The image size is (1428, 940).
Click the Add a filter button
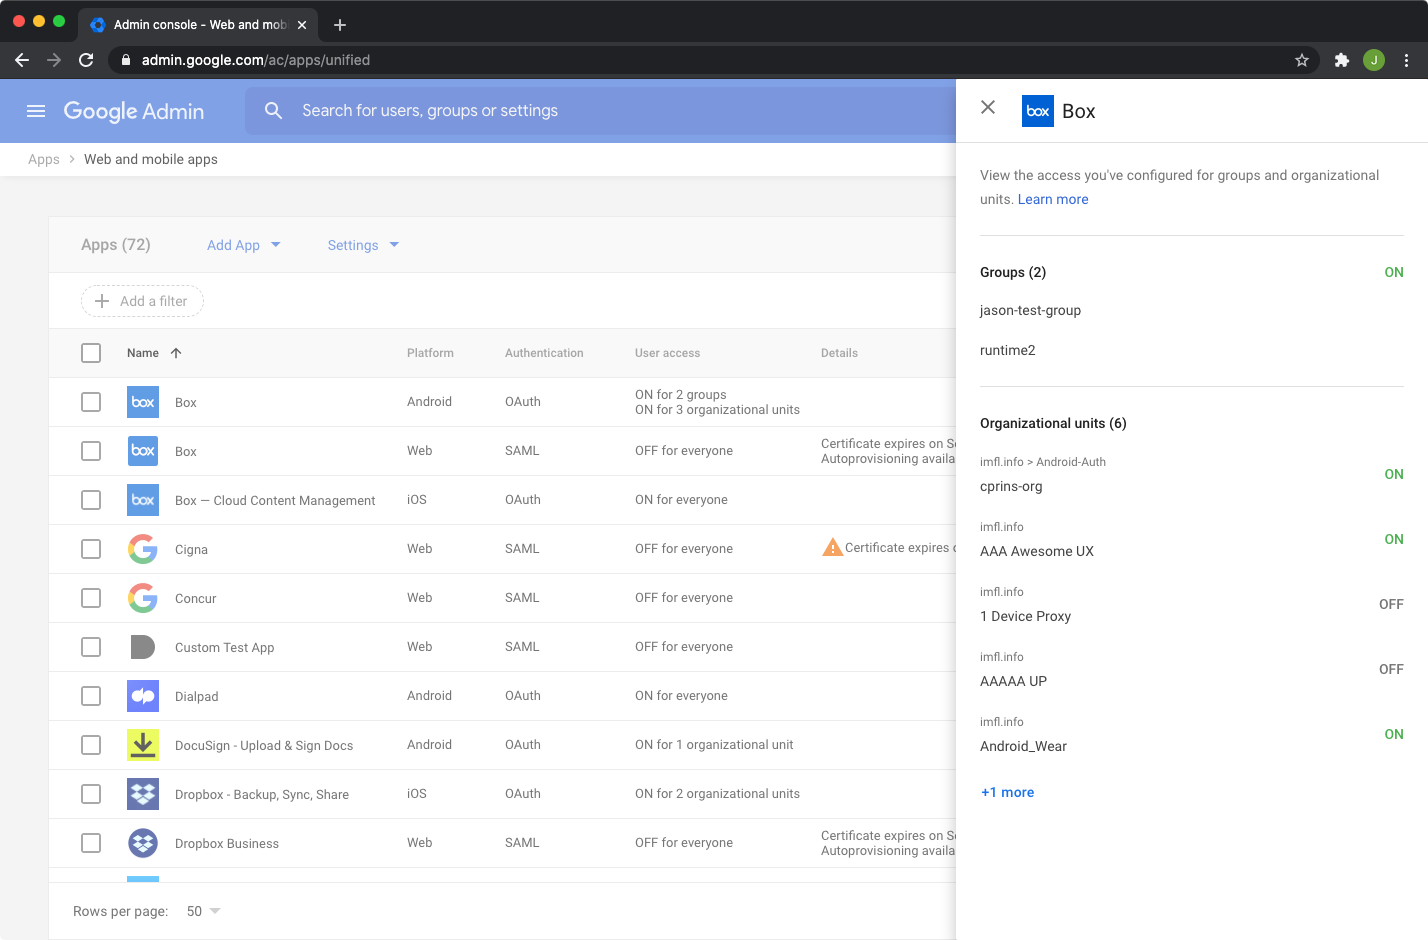point(142,301)
